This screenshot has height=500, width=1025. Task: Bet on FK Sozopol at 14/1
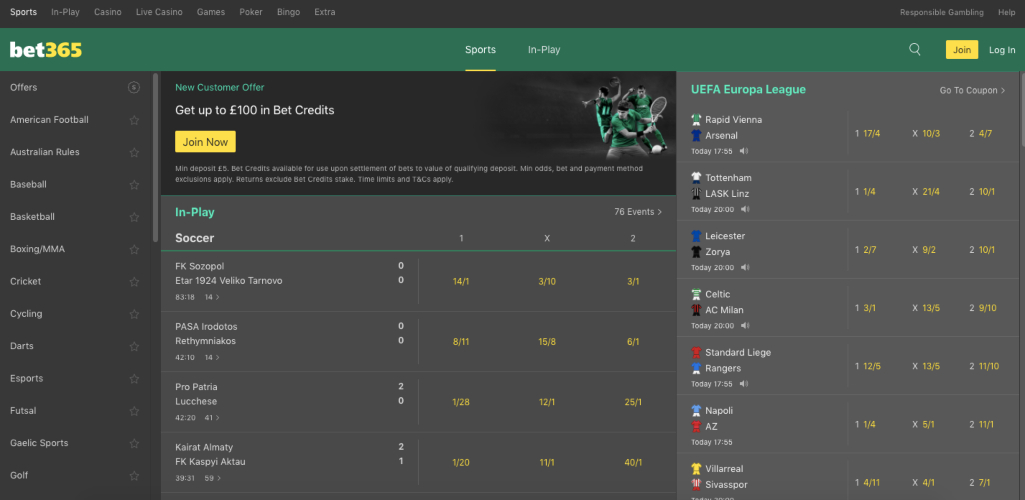click(x=462, y=281)
